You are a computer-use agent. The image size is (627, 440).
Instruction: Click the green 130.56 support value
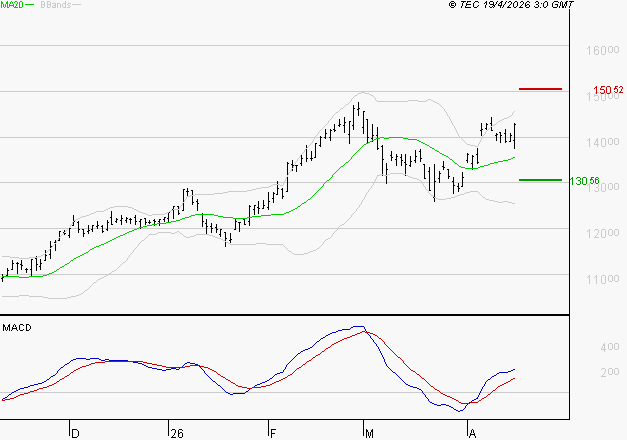(x=585, y=181)
